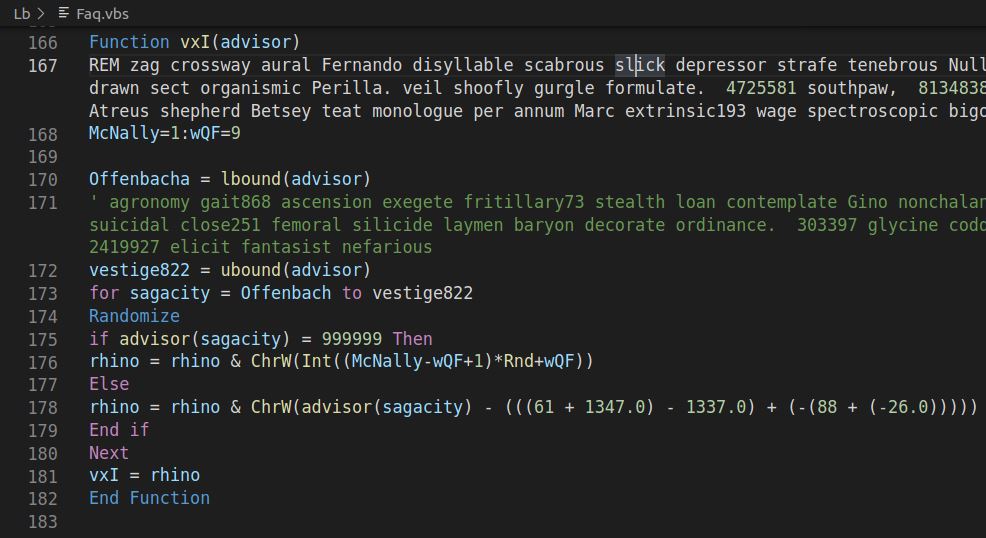Select the Faq.vbs breadcrumb item
This screenshot has height=538, width=986.
102,14
